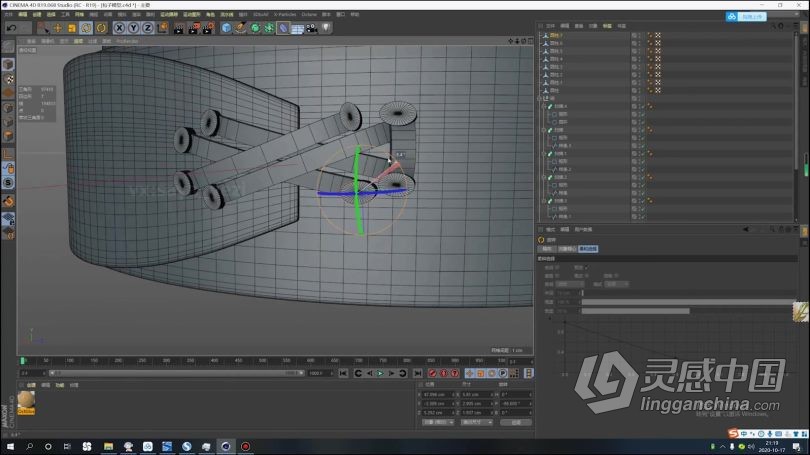
Task: Collapse the 扫描.1 sweep object
Action: [543, 154]
